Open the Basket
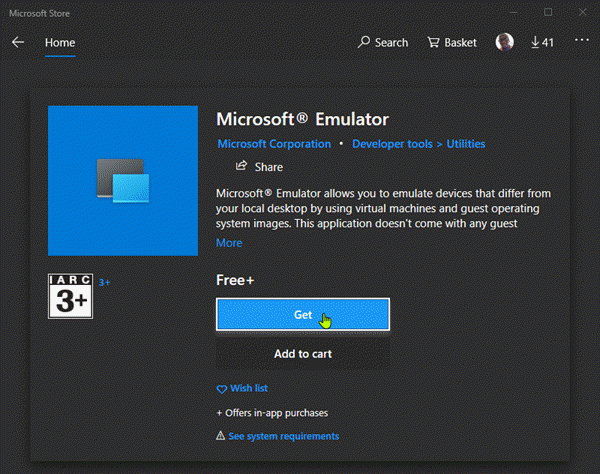This screenshot has height=474, width=600. coord(451,43)
